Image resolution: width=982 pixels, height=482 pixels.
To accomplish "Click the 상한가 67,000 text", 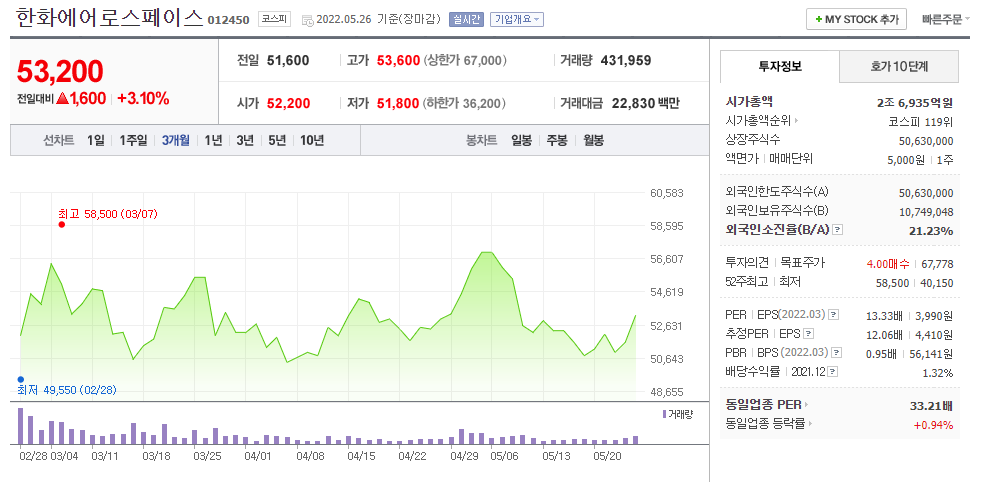I will click(x=465, y=61).
